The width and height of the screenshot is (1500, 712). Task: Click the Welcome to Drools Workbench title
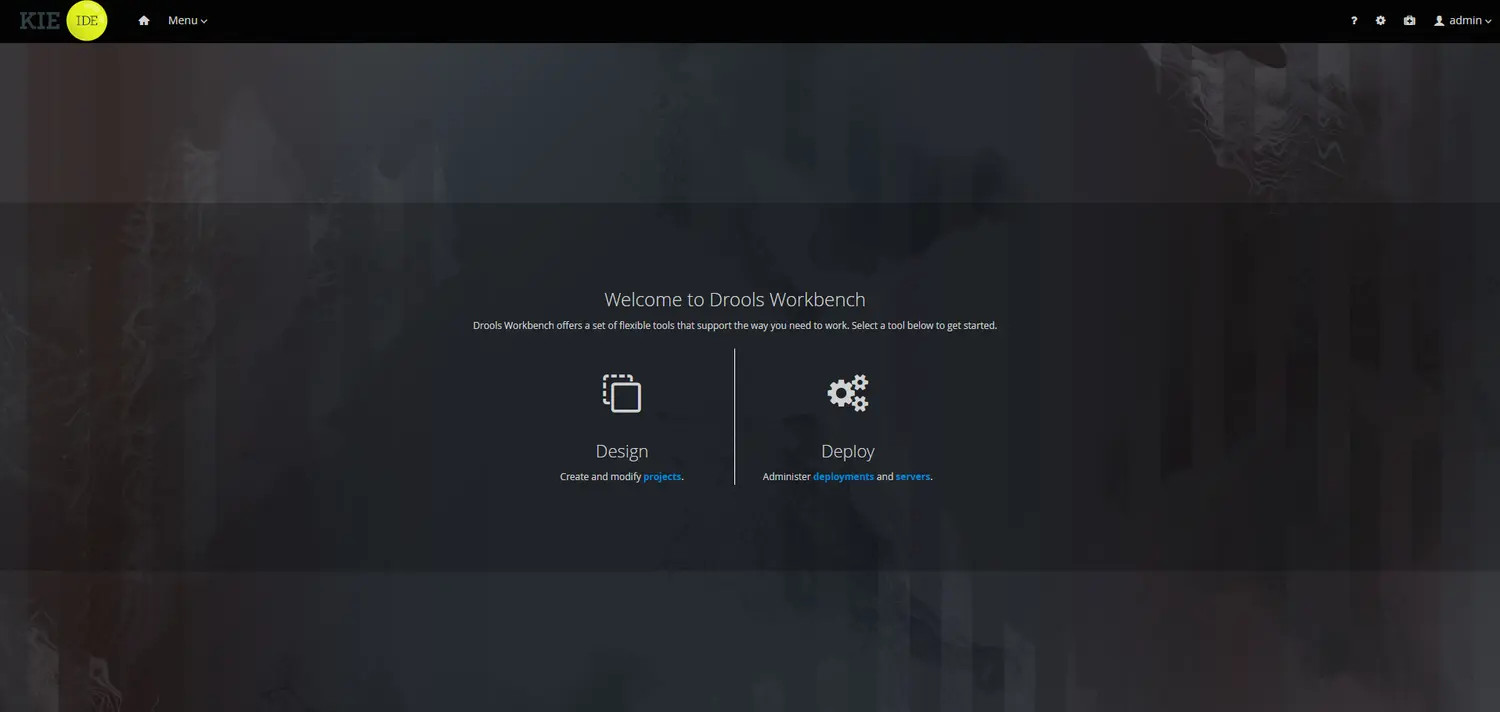point(735,300)
